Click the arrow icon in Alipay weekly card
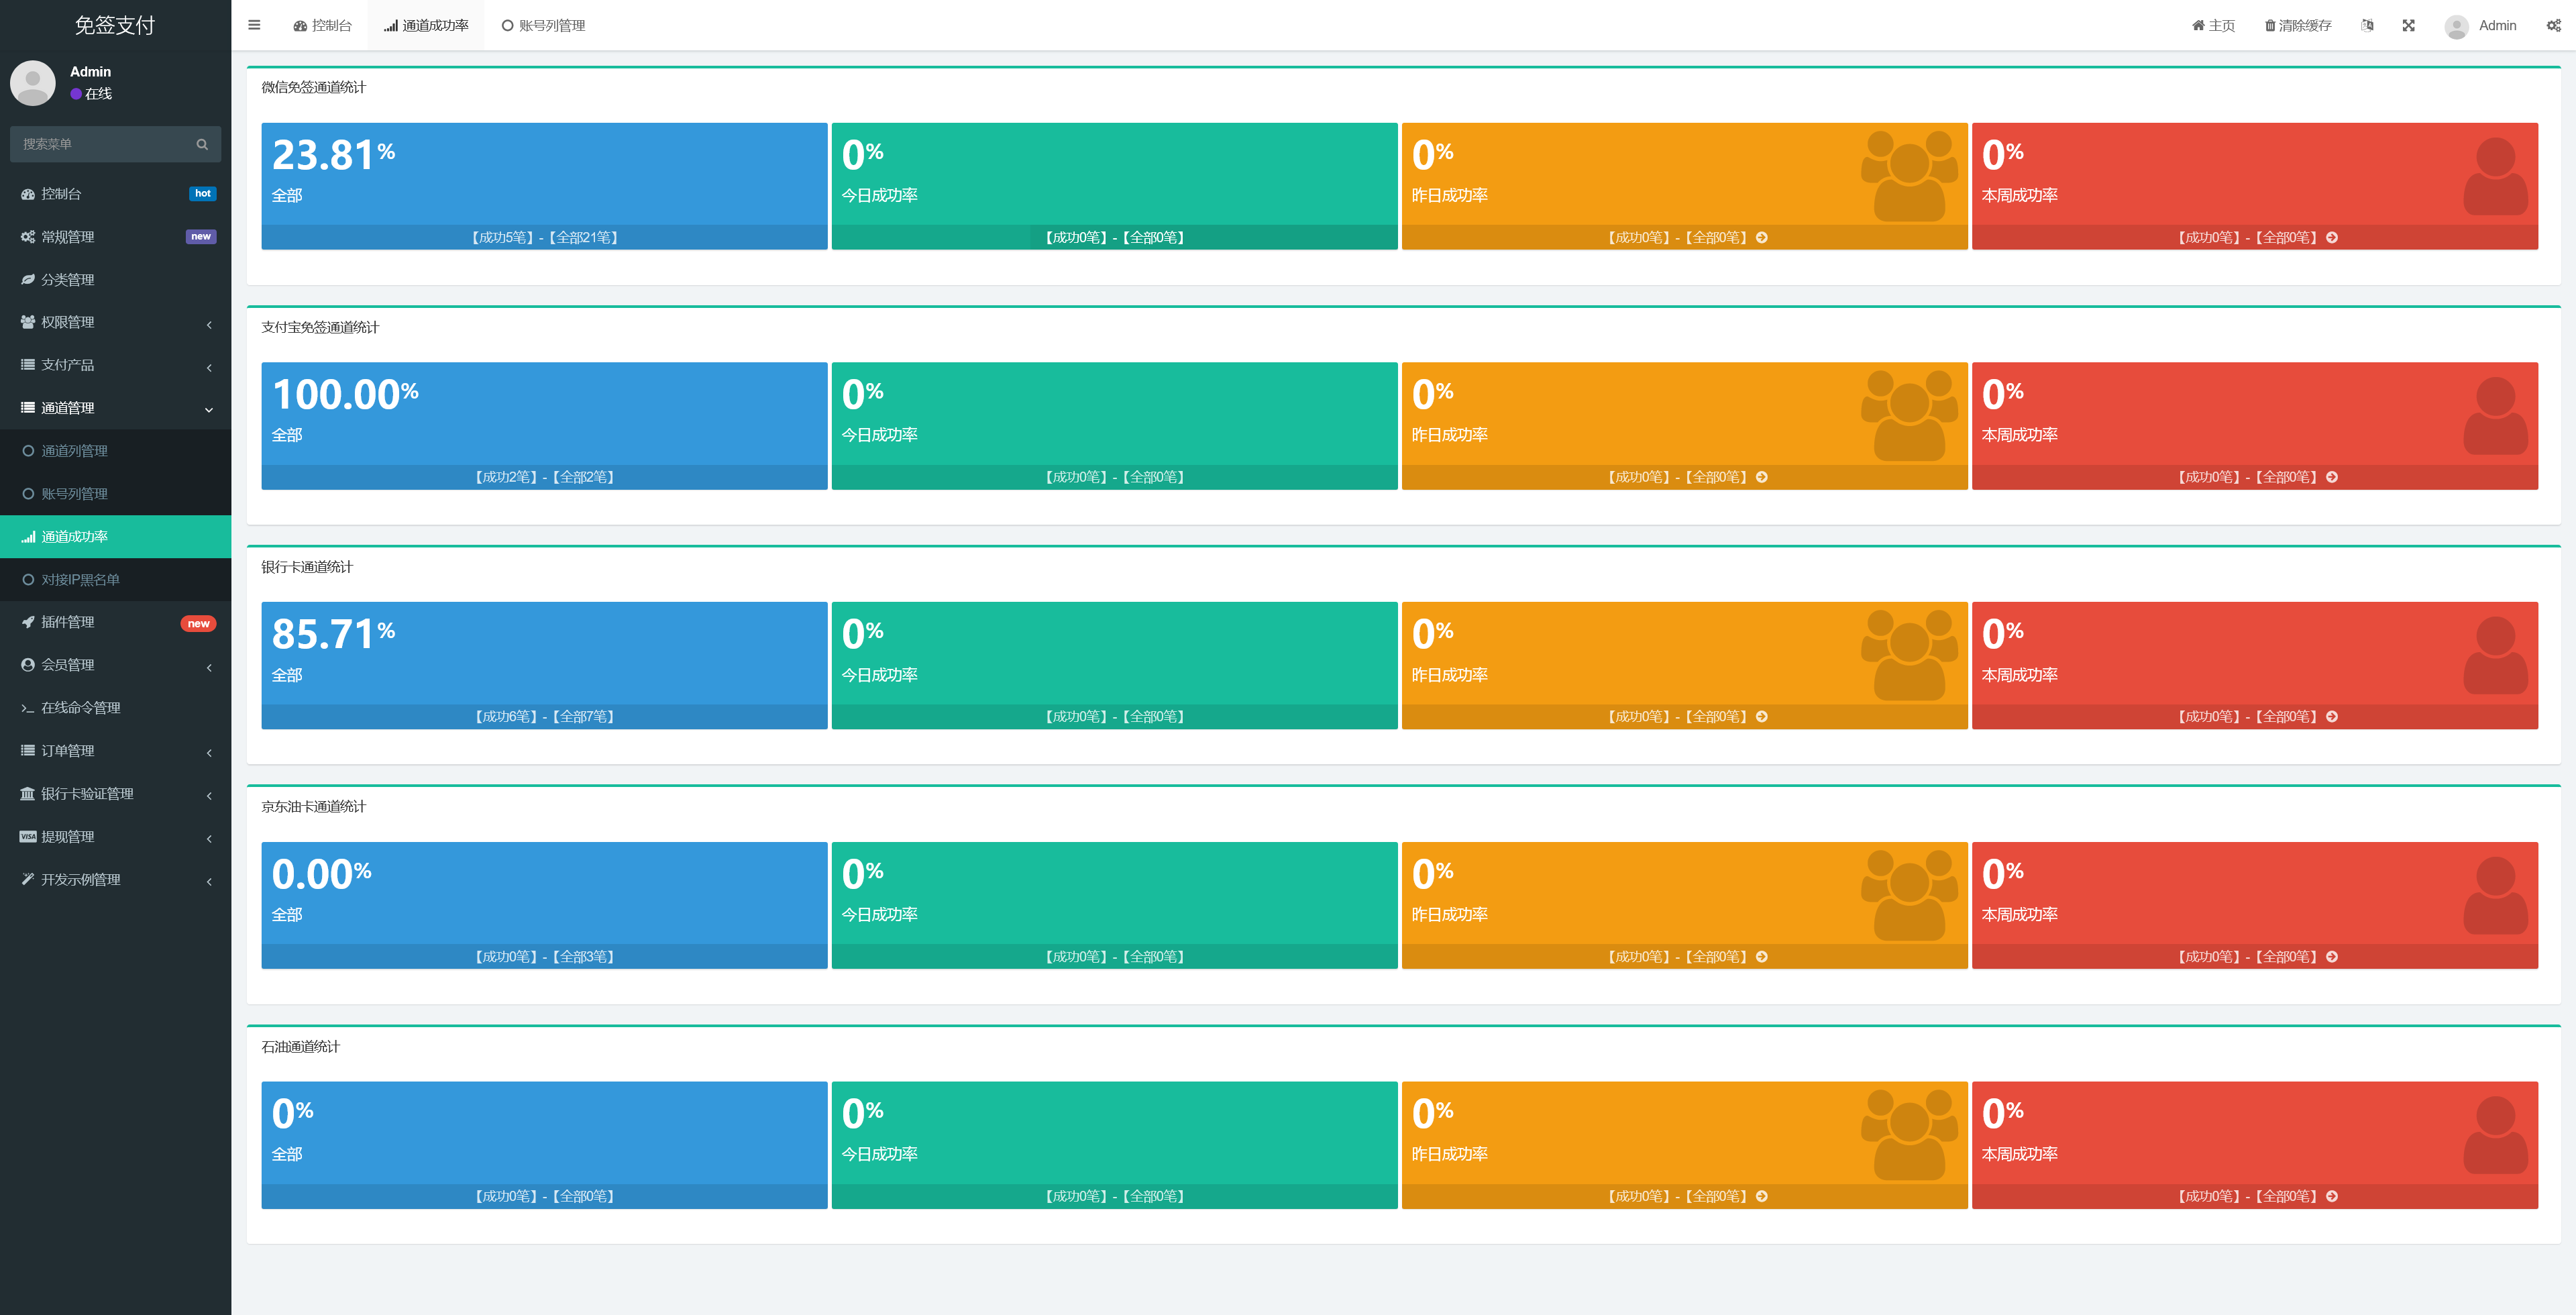The height and width of the screenshot is (1315, 2576). click(x=2332, y=477)
